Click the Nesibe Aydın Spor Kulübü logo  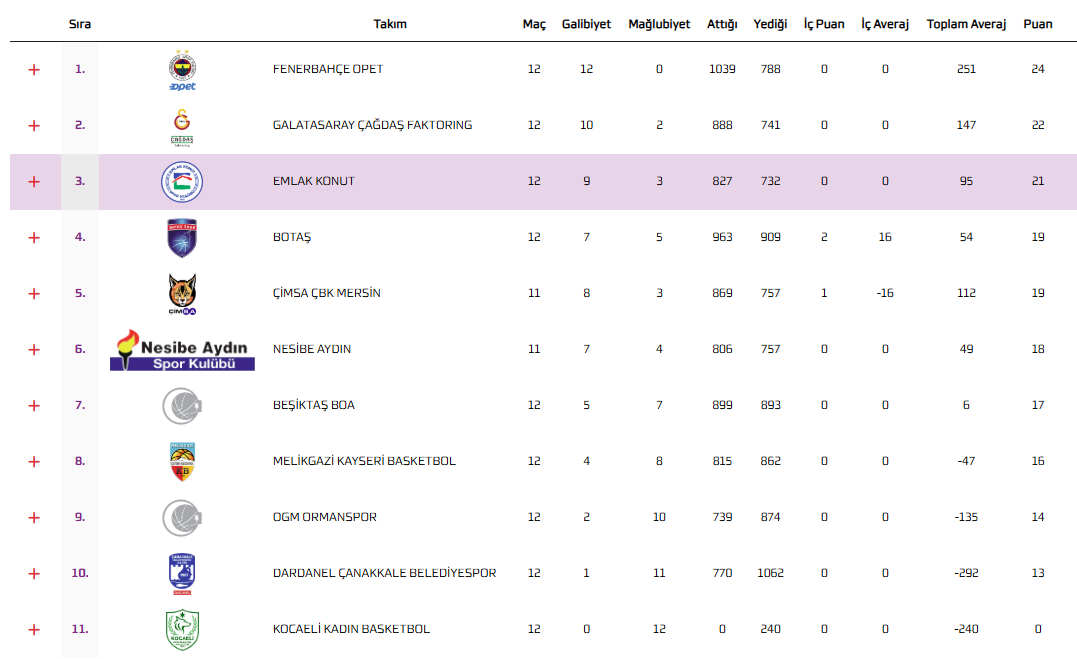click(182, 350)
